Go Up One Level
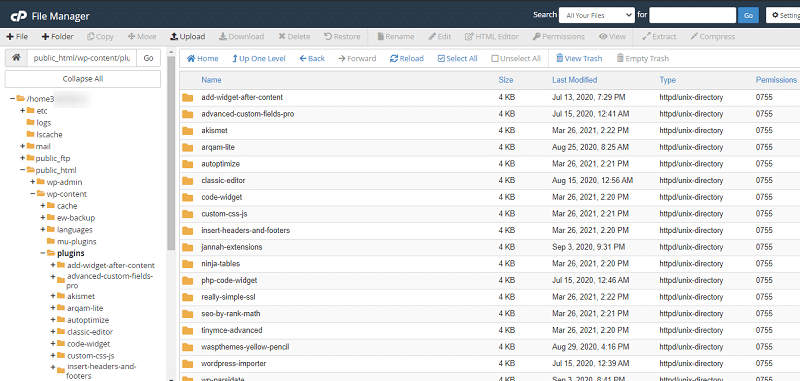 [258, 59]
